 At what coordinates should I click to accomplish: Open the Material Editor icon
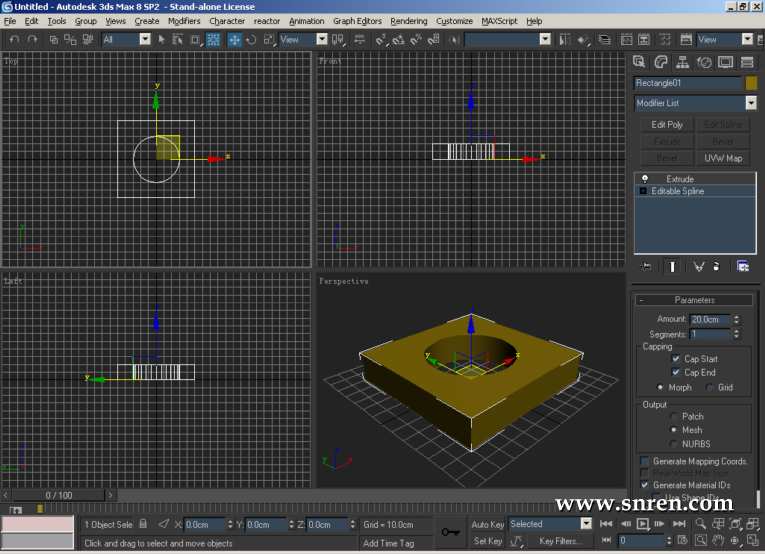click(664, 40)
